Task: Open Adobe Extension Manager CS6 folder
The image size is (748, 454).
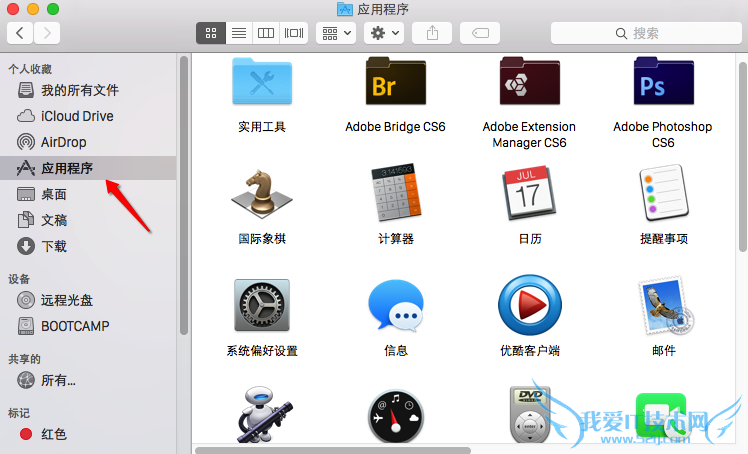Action: click(530, 82)
